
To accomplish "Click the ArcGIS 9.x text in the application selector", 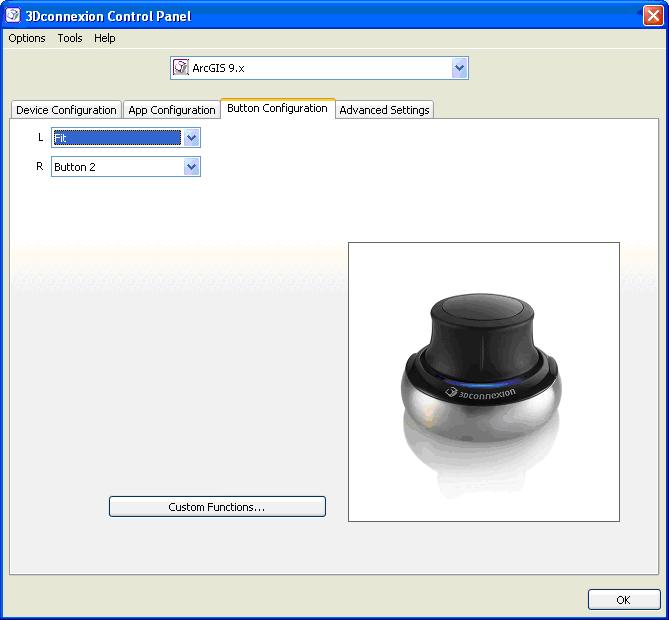I will (218, 68).
